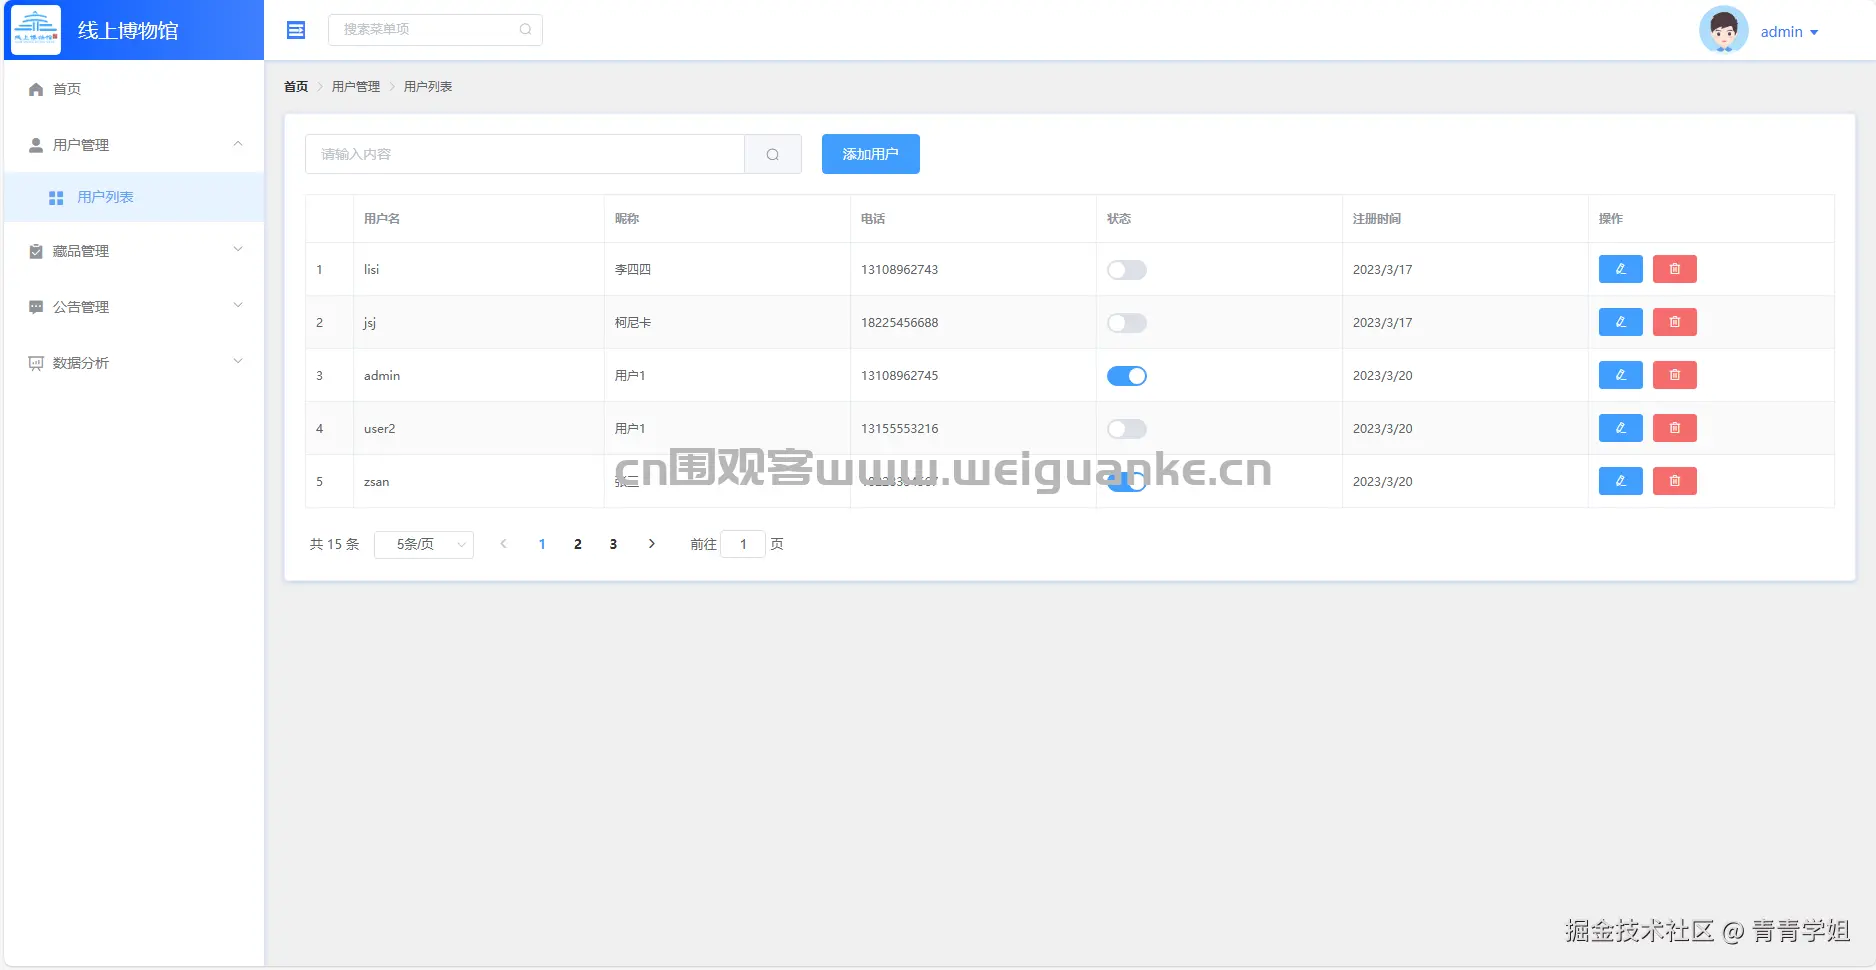Click the 用户管理 user icon
Screen dimensions: 1876x970
35,144
